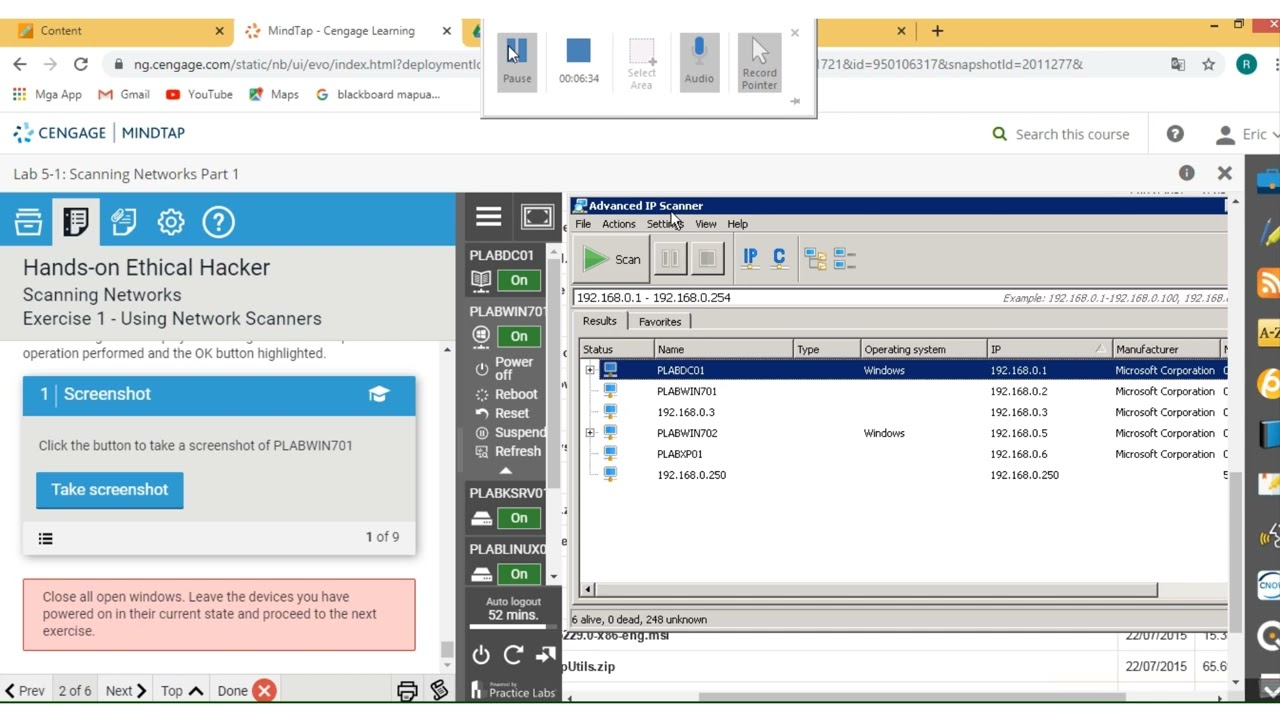Screen dimensions: 1280x720
Task: Go to Next page of lab guide
Action: tap(126, 691)
